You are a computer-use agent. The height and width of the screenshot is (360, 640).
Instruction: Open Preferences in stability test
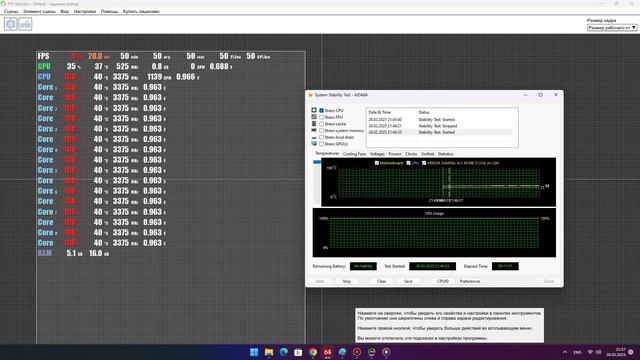click(470, 281)
